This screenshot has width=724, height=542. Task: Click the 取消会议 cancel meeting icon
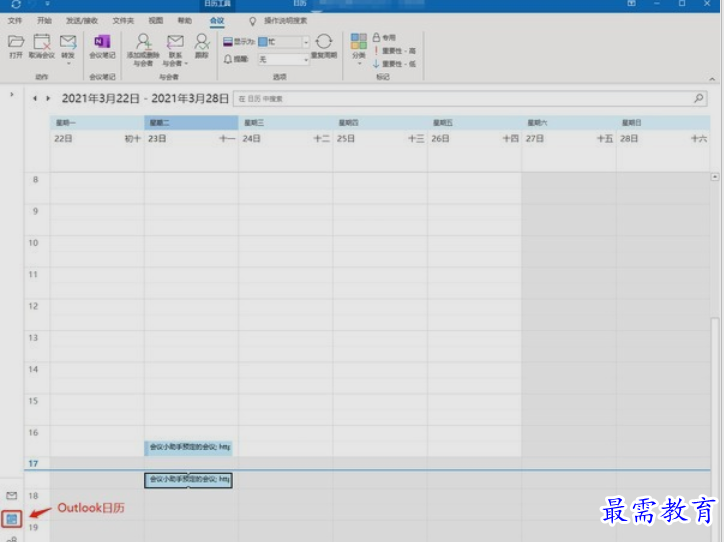(x=42, y=43)
